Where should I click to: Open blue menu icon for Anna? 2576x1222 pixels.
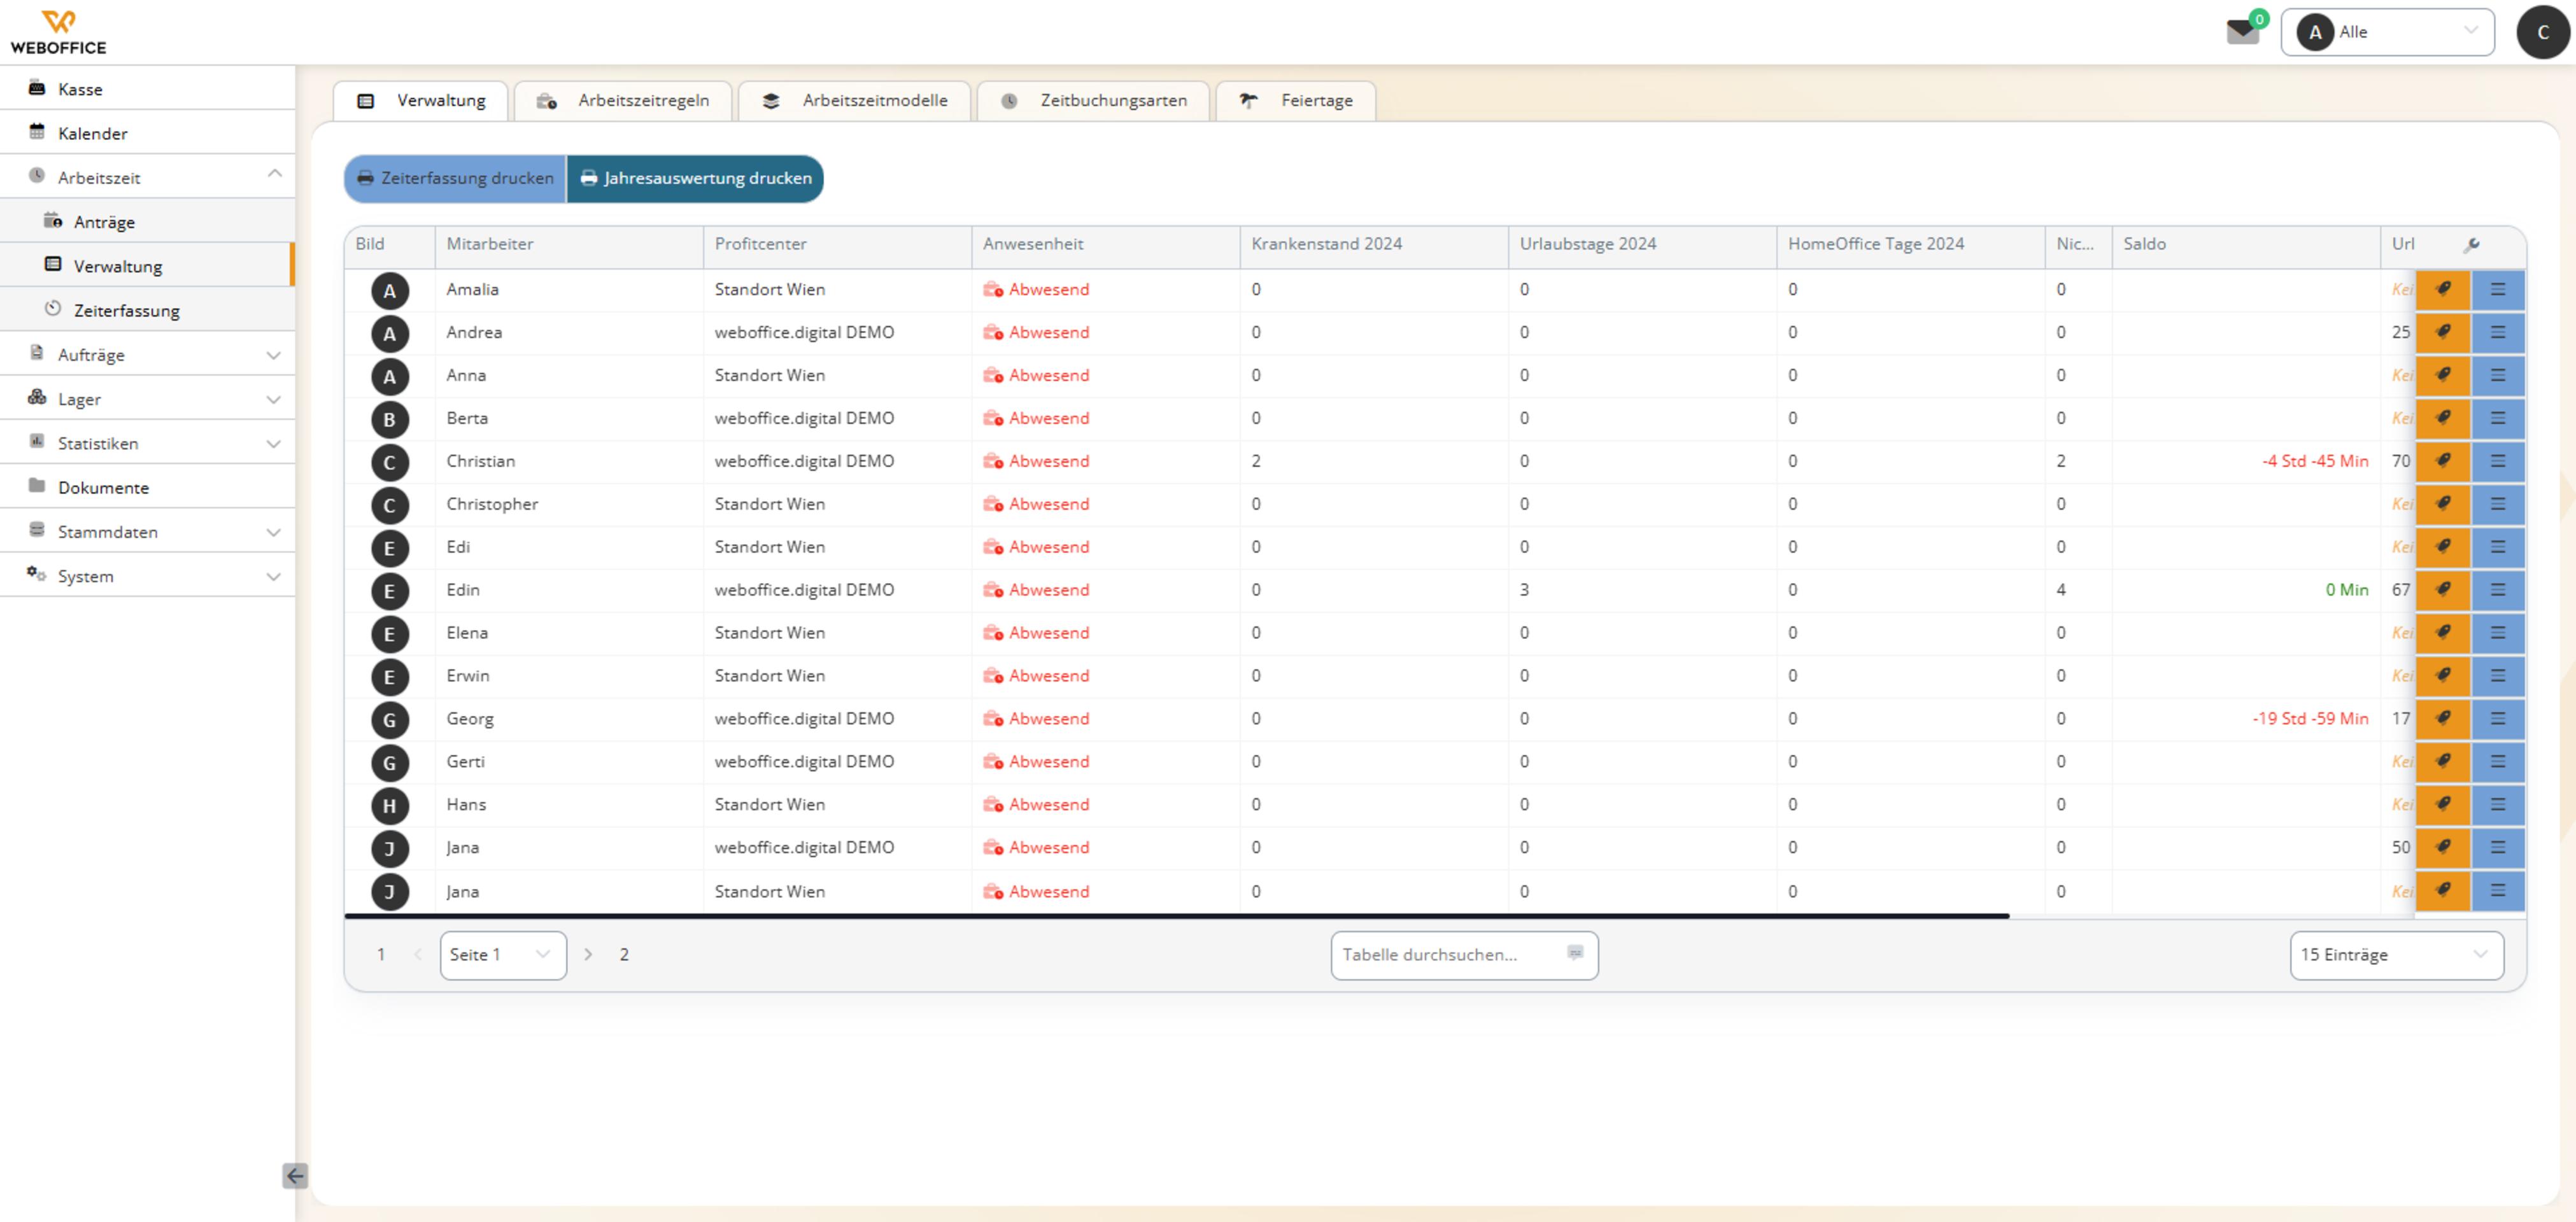click(x=2497, y=376)
